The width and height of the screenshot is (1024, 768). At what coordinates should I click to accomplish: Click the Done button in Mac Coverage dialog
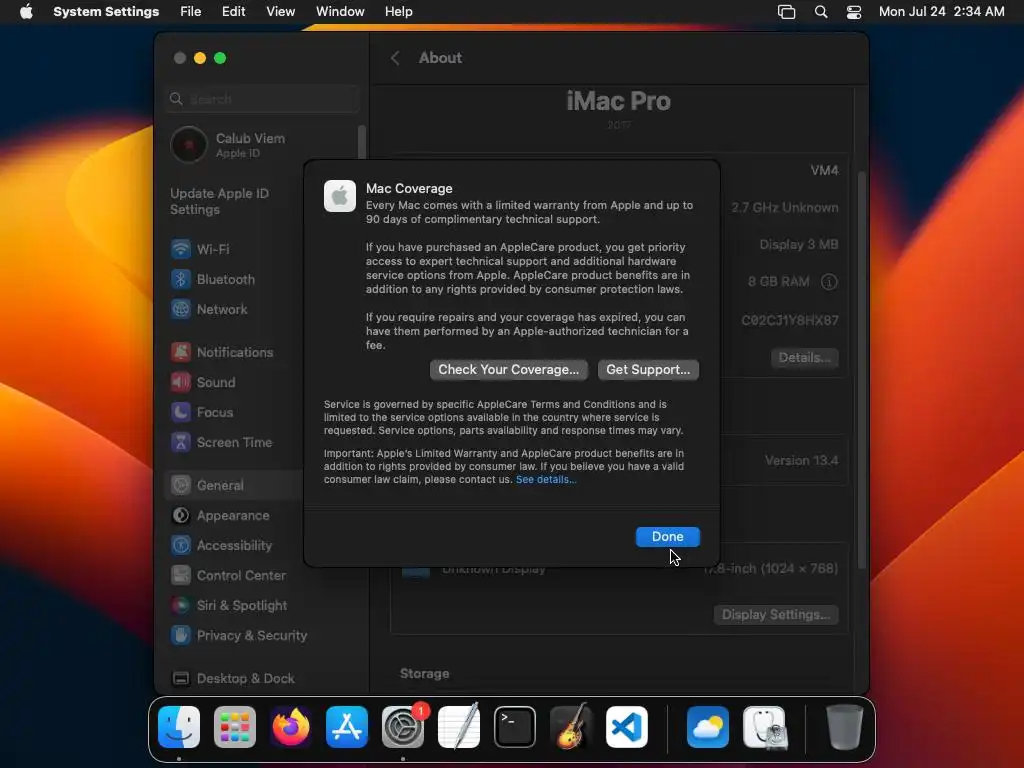tap(667, 536)
